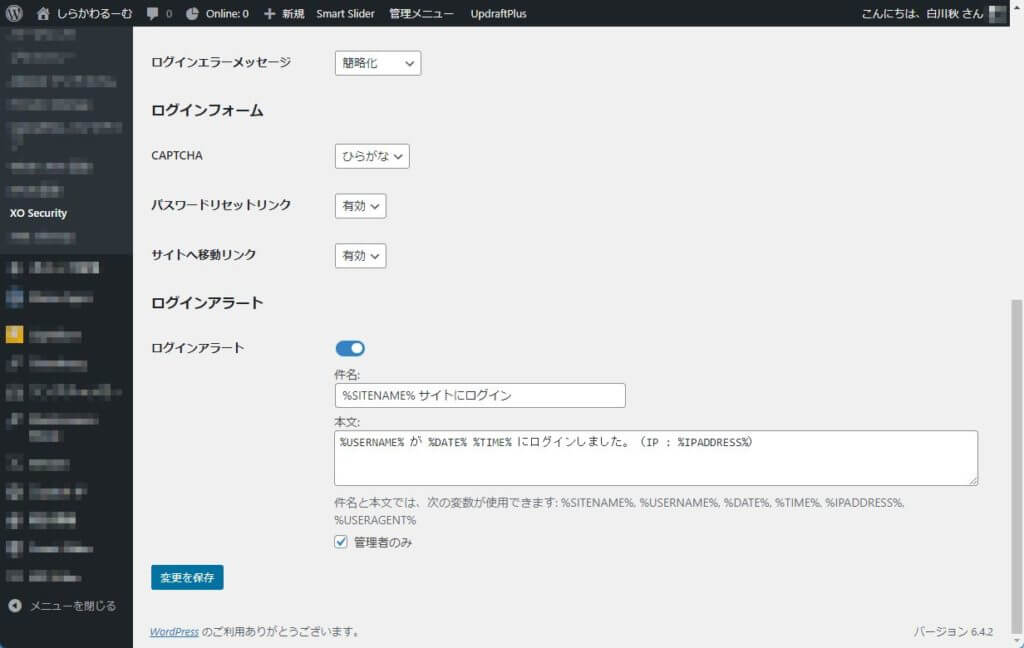Select XO Security in the sidebar
The image size is (1024, 648).
pos(39,213)
